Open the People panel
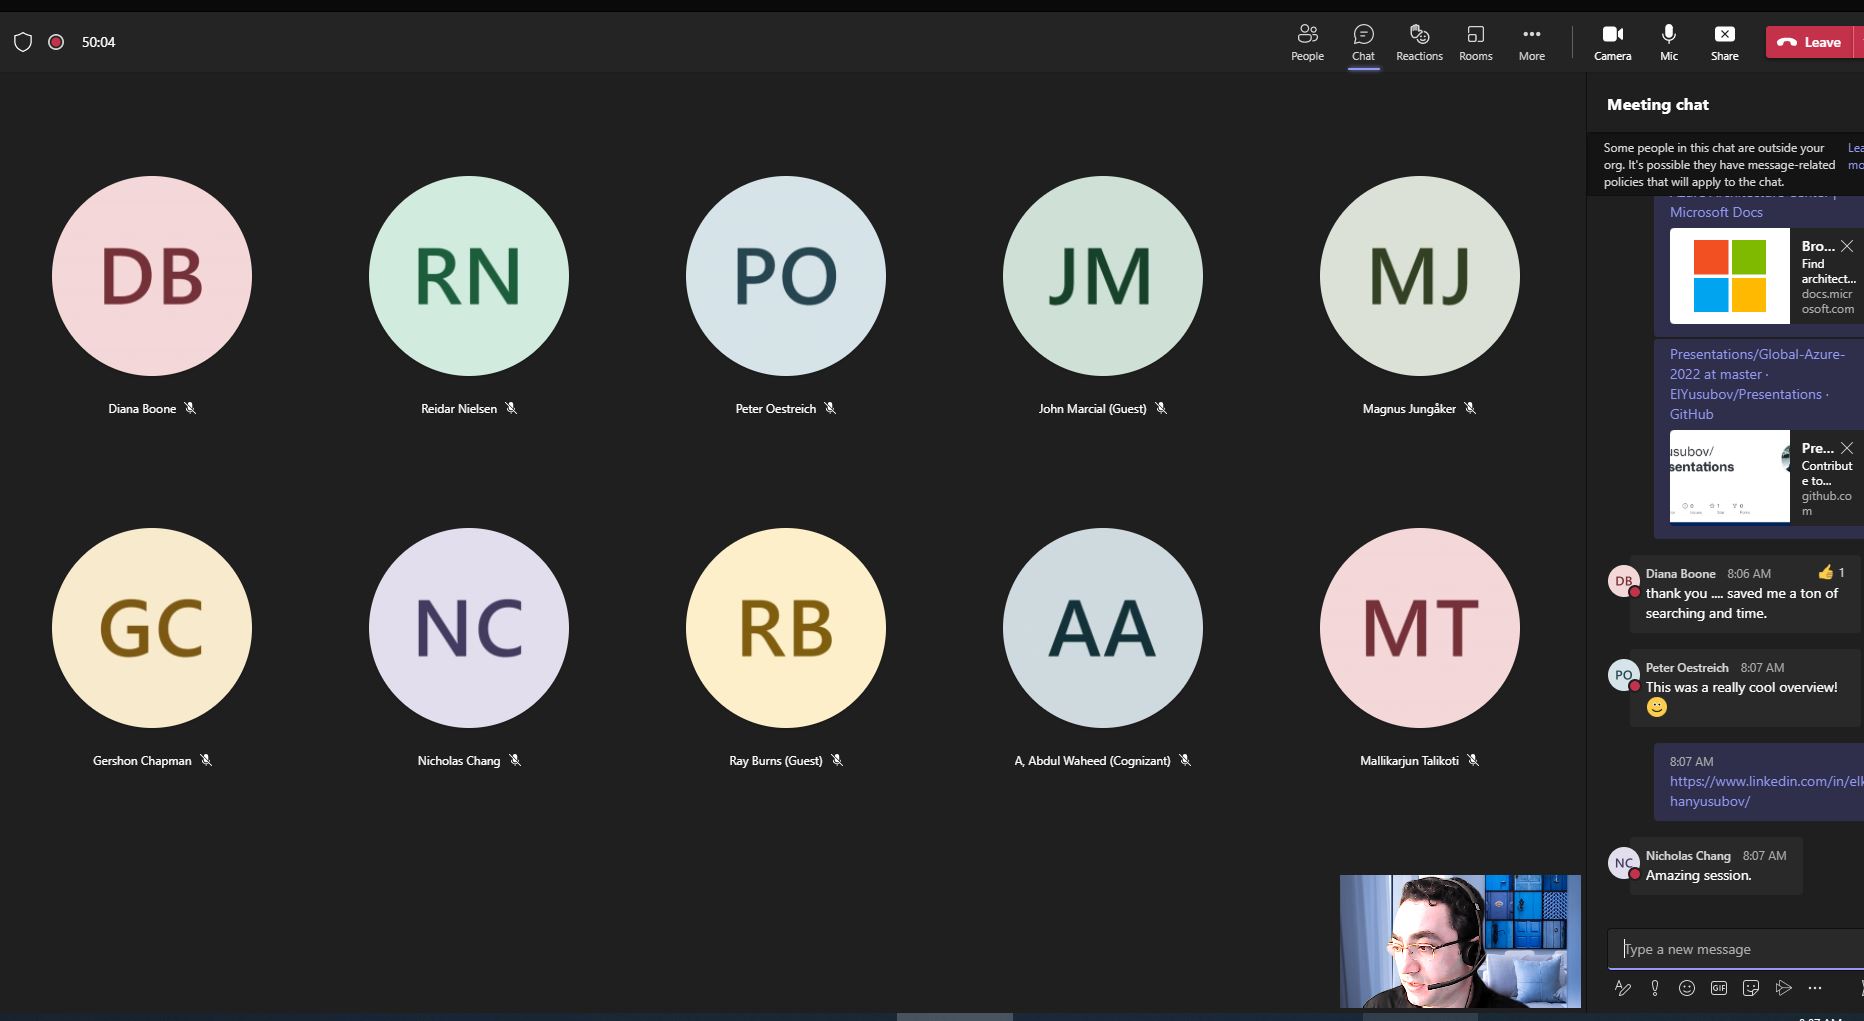The image size is (1864, 1021). [x=1306, y=42]
